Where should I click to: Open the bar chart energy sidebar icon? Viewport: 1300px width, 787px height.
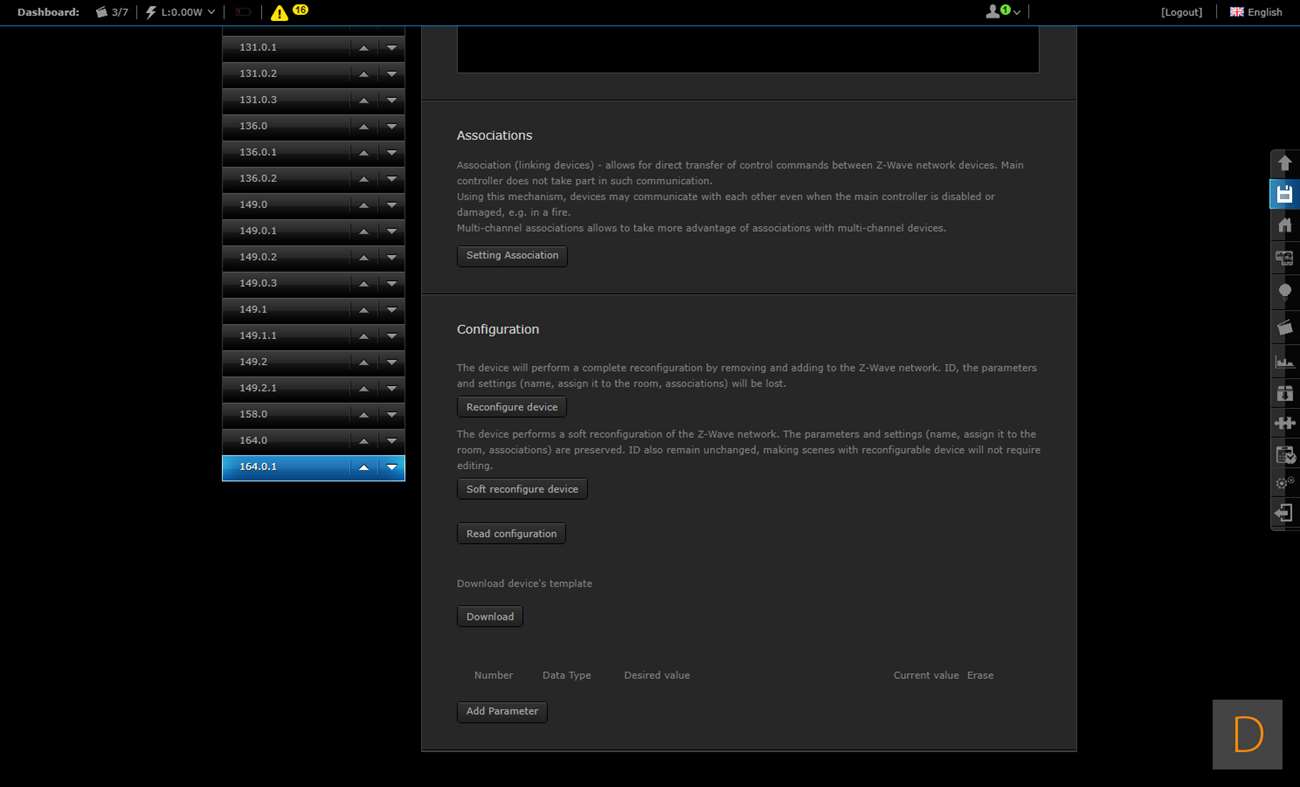[1285, 360]
